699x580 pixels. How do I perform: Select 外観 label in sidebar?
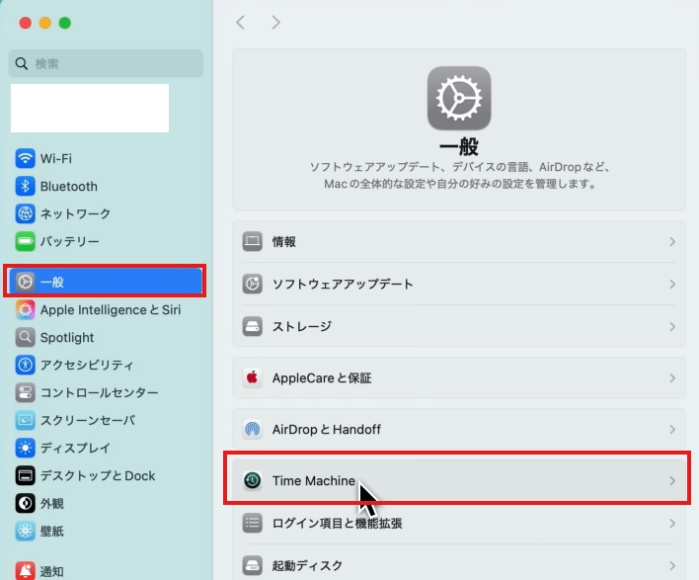pos(52,503)
